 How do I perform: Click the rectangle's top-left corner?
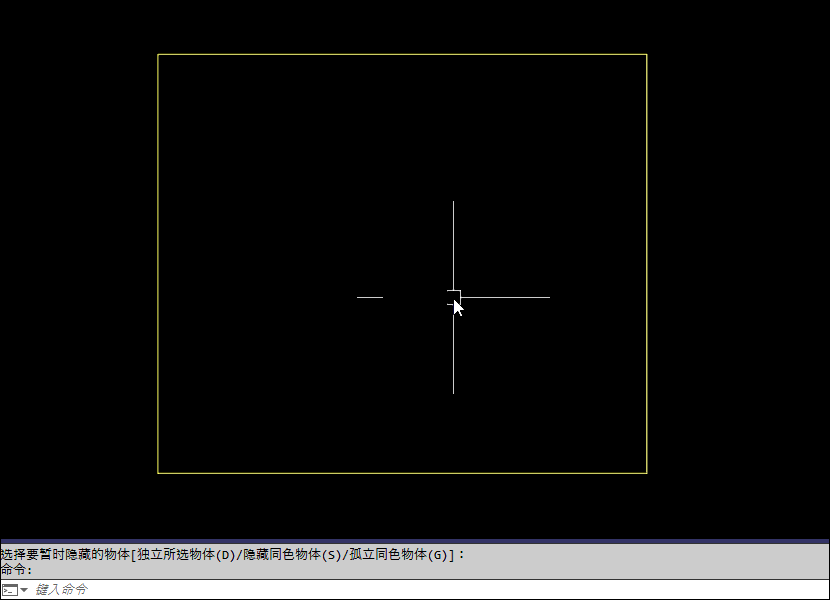coord(158,54)
